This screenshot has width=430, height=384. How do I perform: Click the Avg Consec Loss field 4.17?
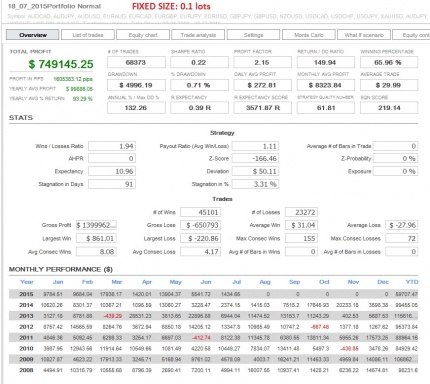click(x=200, y=251)
